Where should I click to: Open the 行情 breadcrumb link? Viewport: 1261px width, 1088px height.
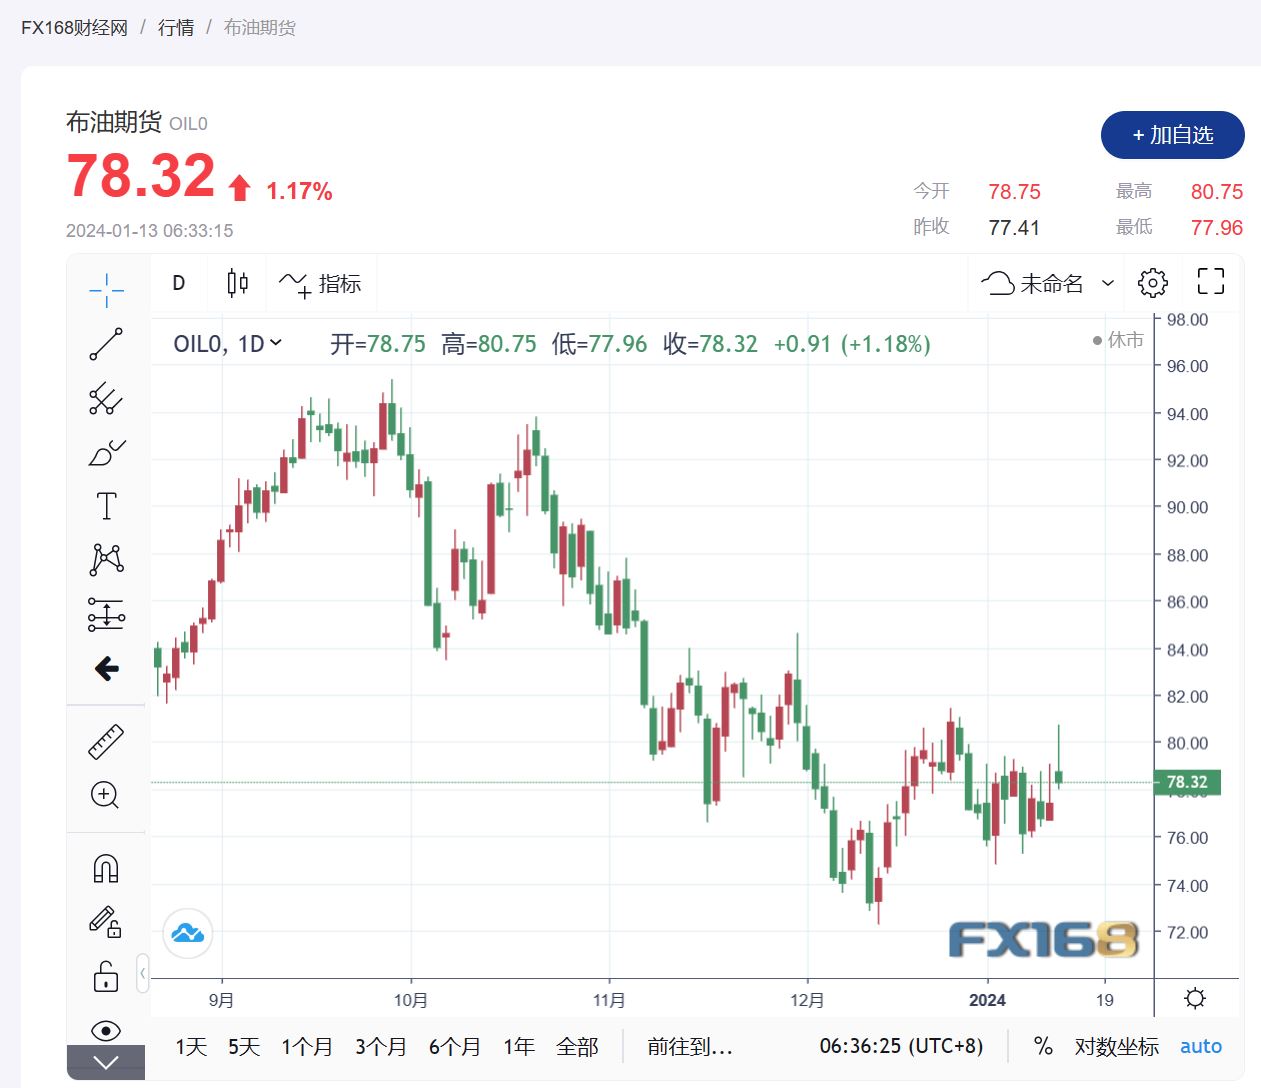(176, 28)
